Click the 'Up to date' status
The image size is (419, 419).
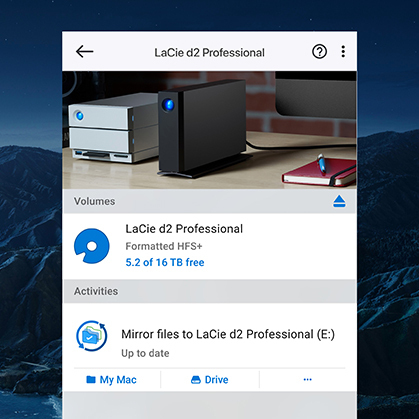coord(145,353)
